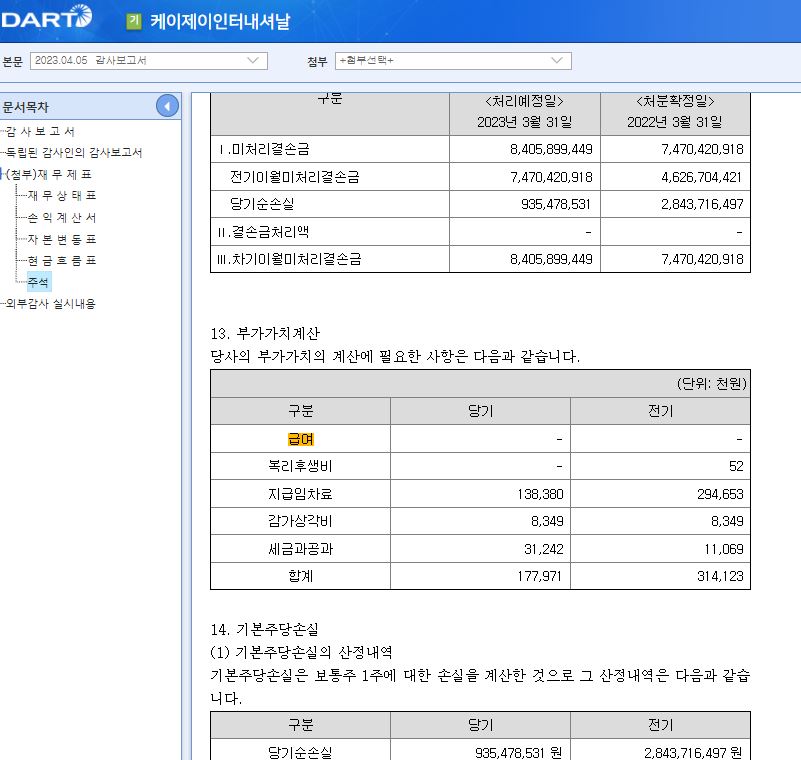Screen dimensions: 801x760
Task: Open the 재무상태표 section
Action: pos(62,195)
